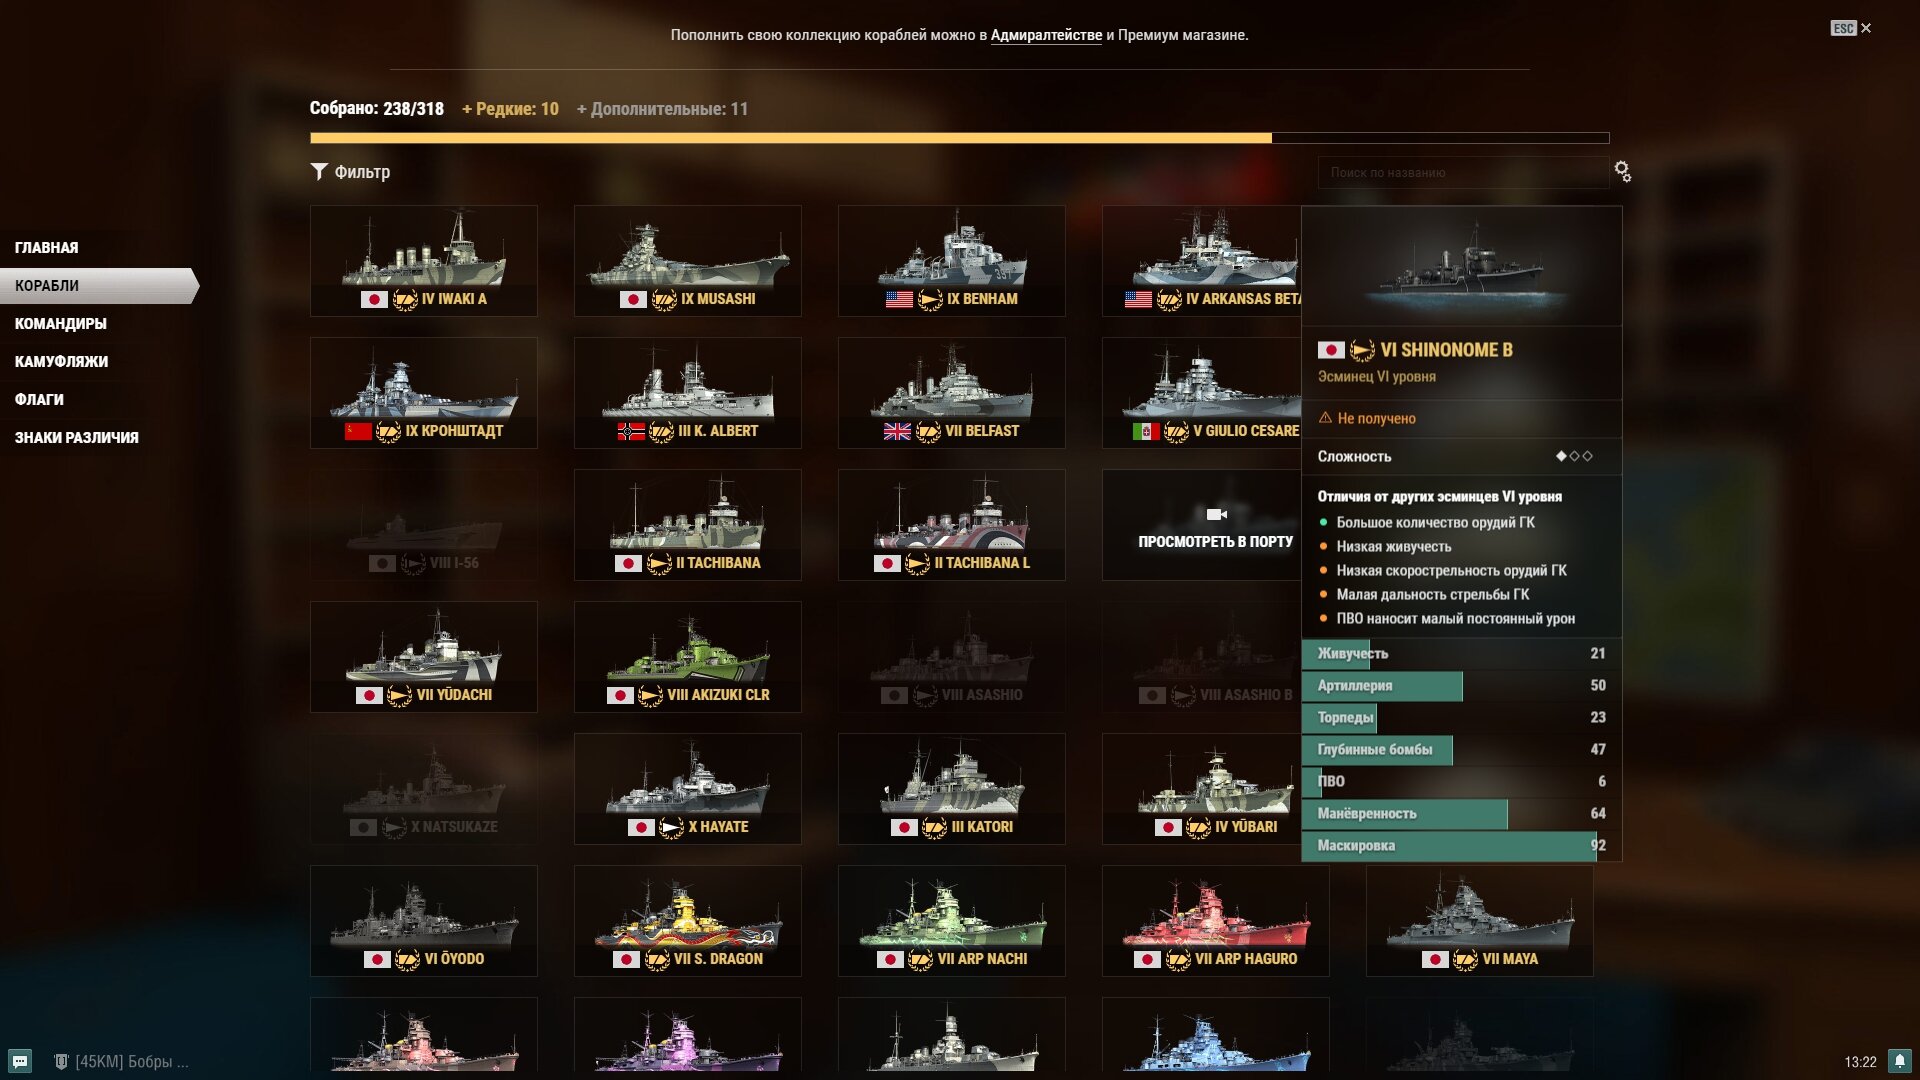The height and width of the screenshot is (1080, 1920).
Task: Go to the КОМАНДИРЫ section
Action: click(60, 324)
